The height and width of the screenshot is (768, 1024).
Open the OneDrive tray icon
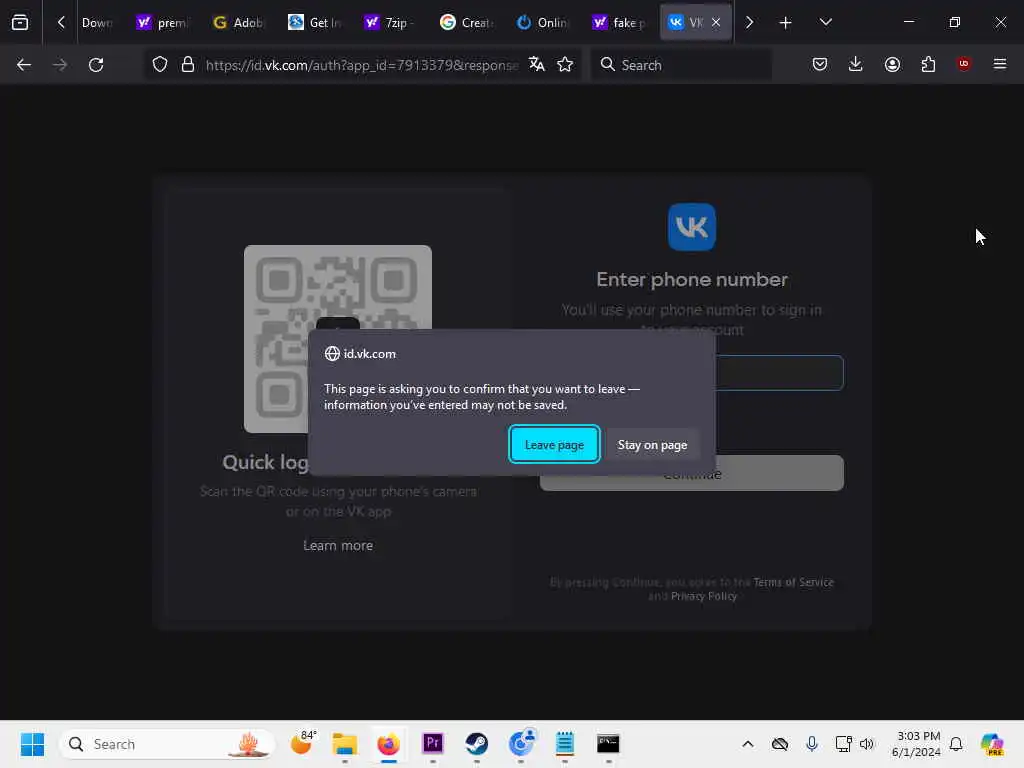[780, 744]
